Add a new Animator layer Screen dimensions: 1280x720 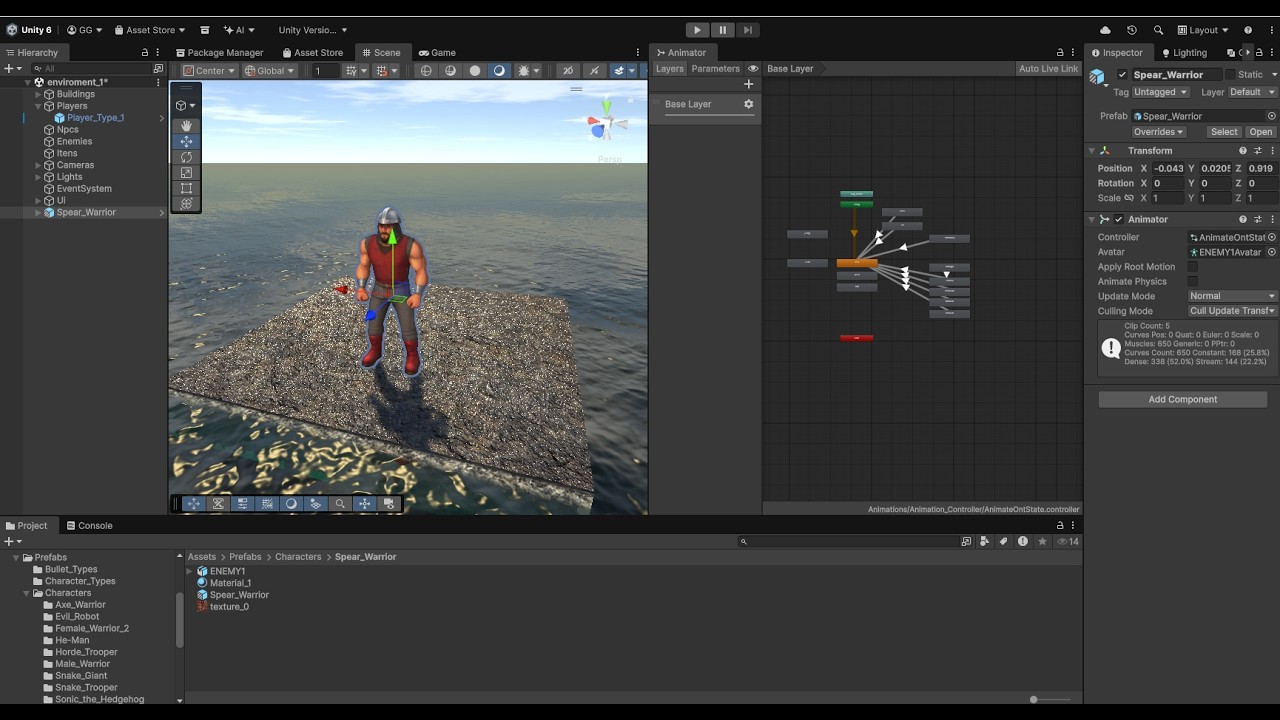coord(748,84)
